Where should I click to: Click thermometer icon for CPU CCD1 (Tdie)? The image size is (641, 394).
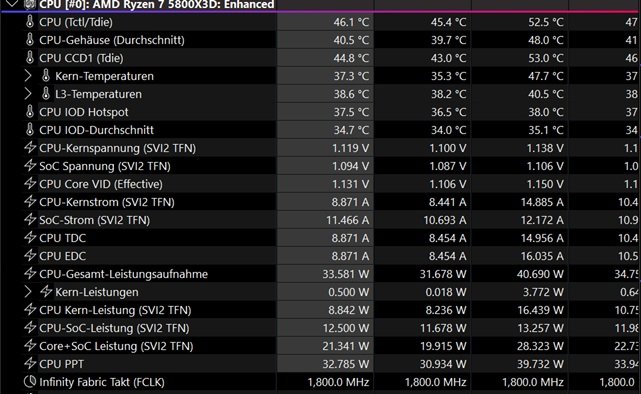[x=30, y=58]
